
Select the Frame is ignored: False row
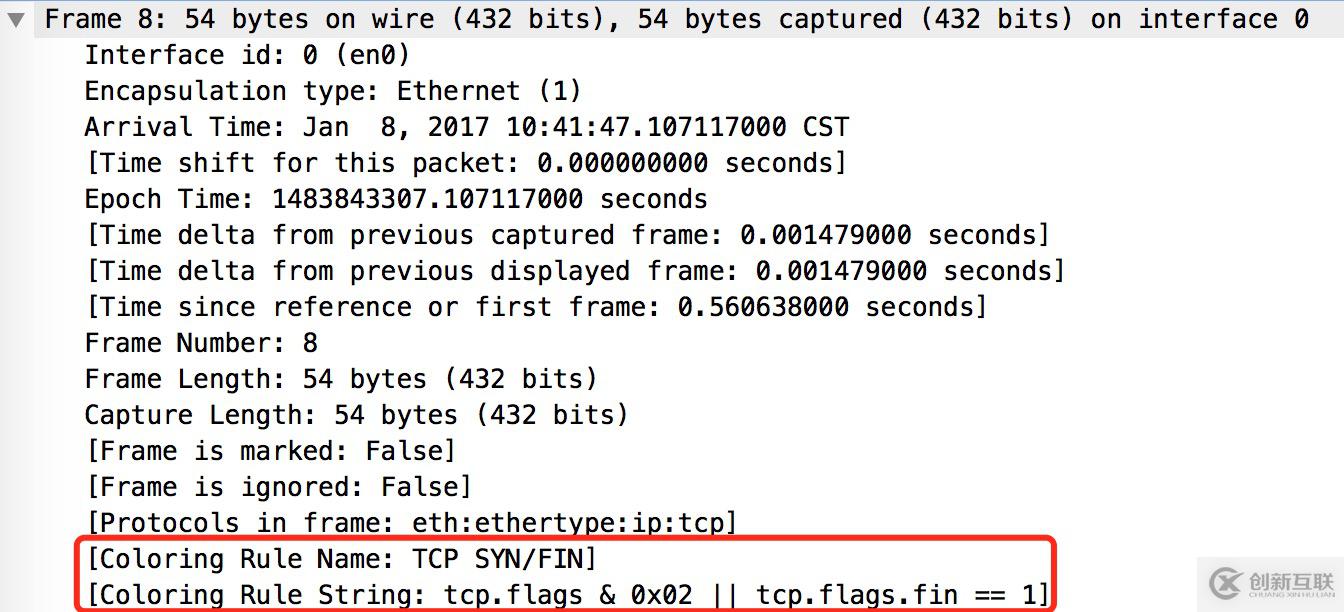(x=278, y=487)
